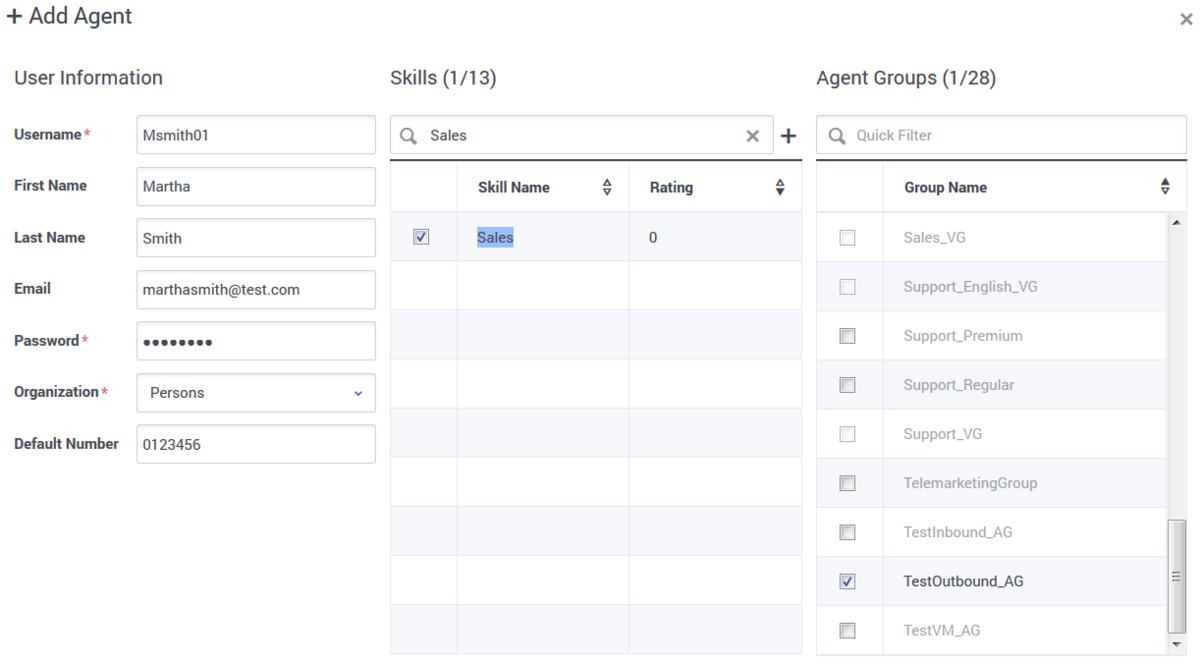Clear the Sales skill search text
The image size is (1200, 664).
[753, 136]
